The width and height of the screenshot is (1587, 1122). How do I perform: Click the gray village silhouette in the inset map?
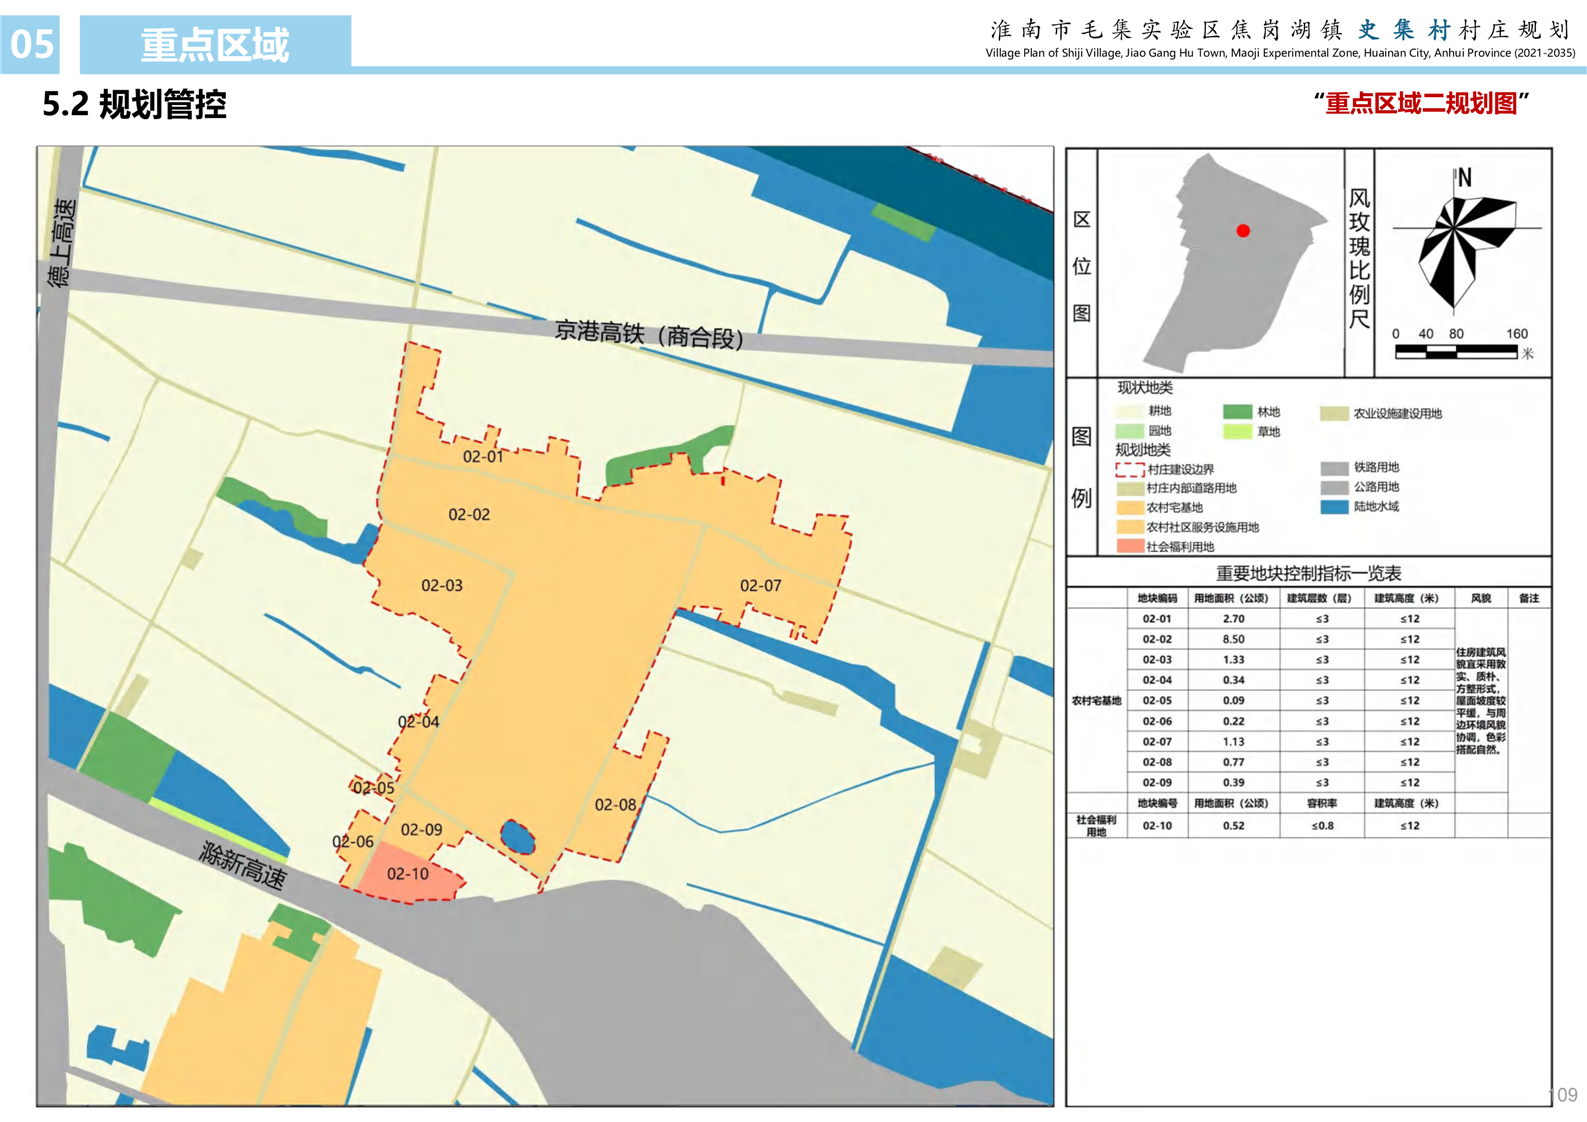click(x=1228, y=270)
